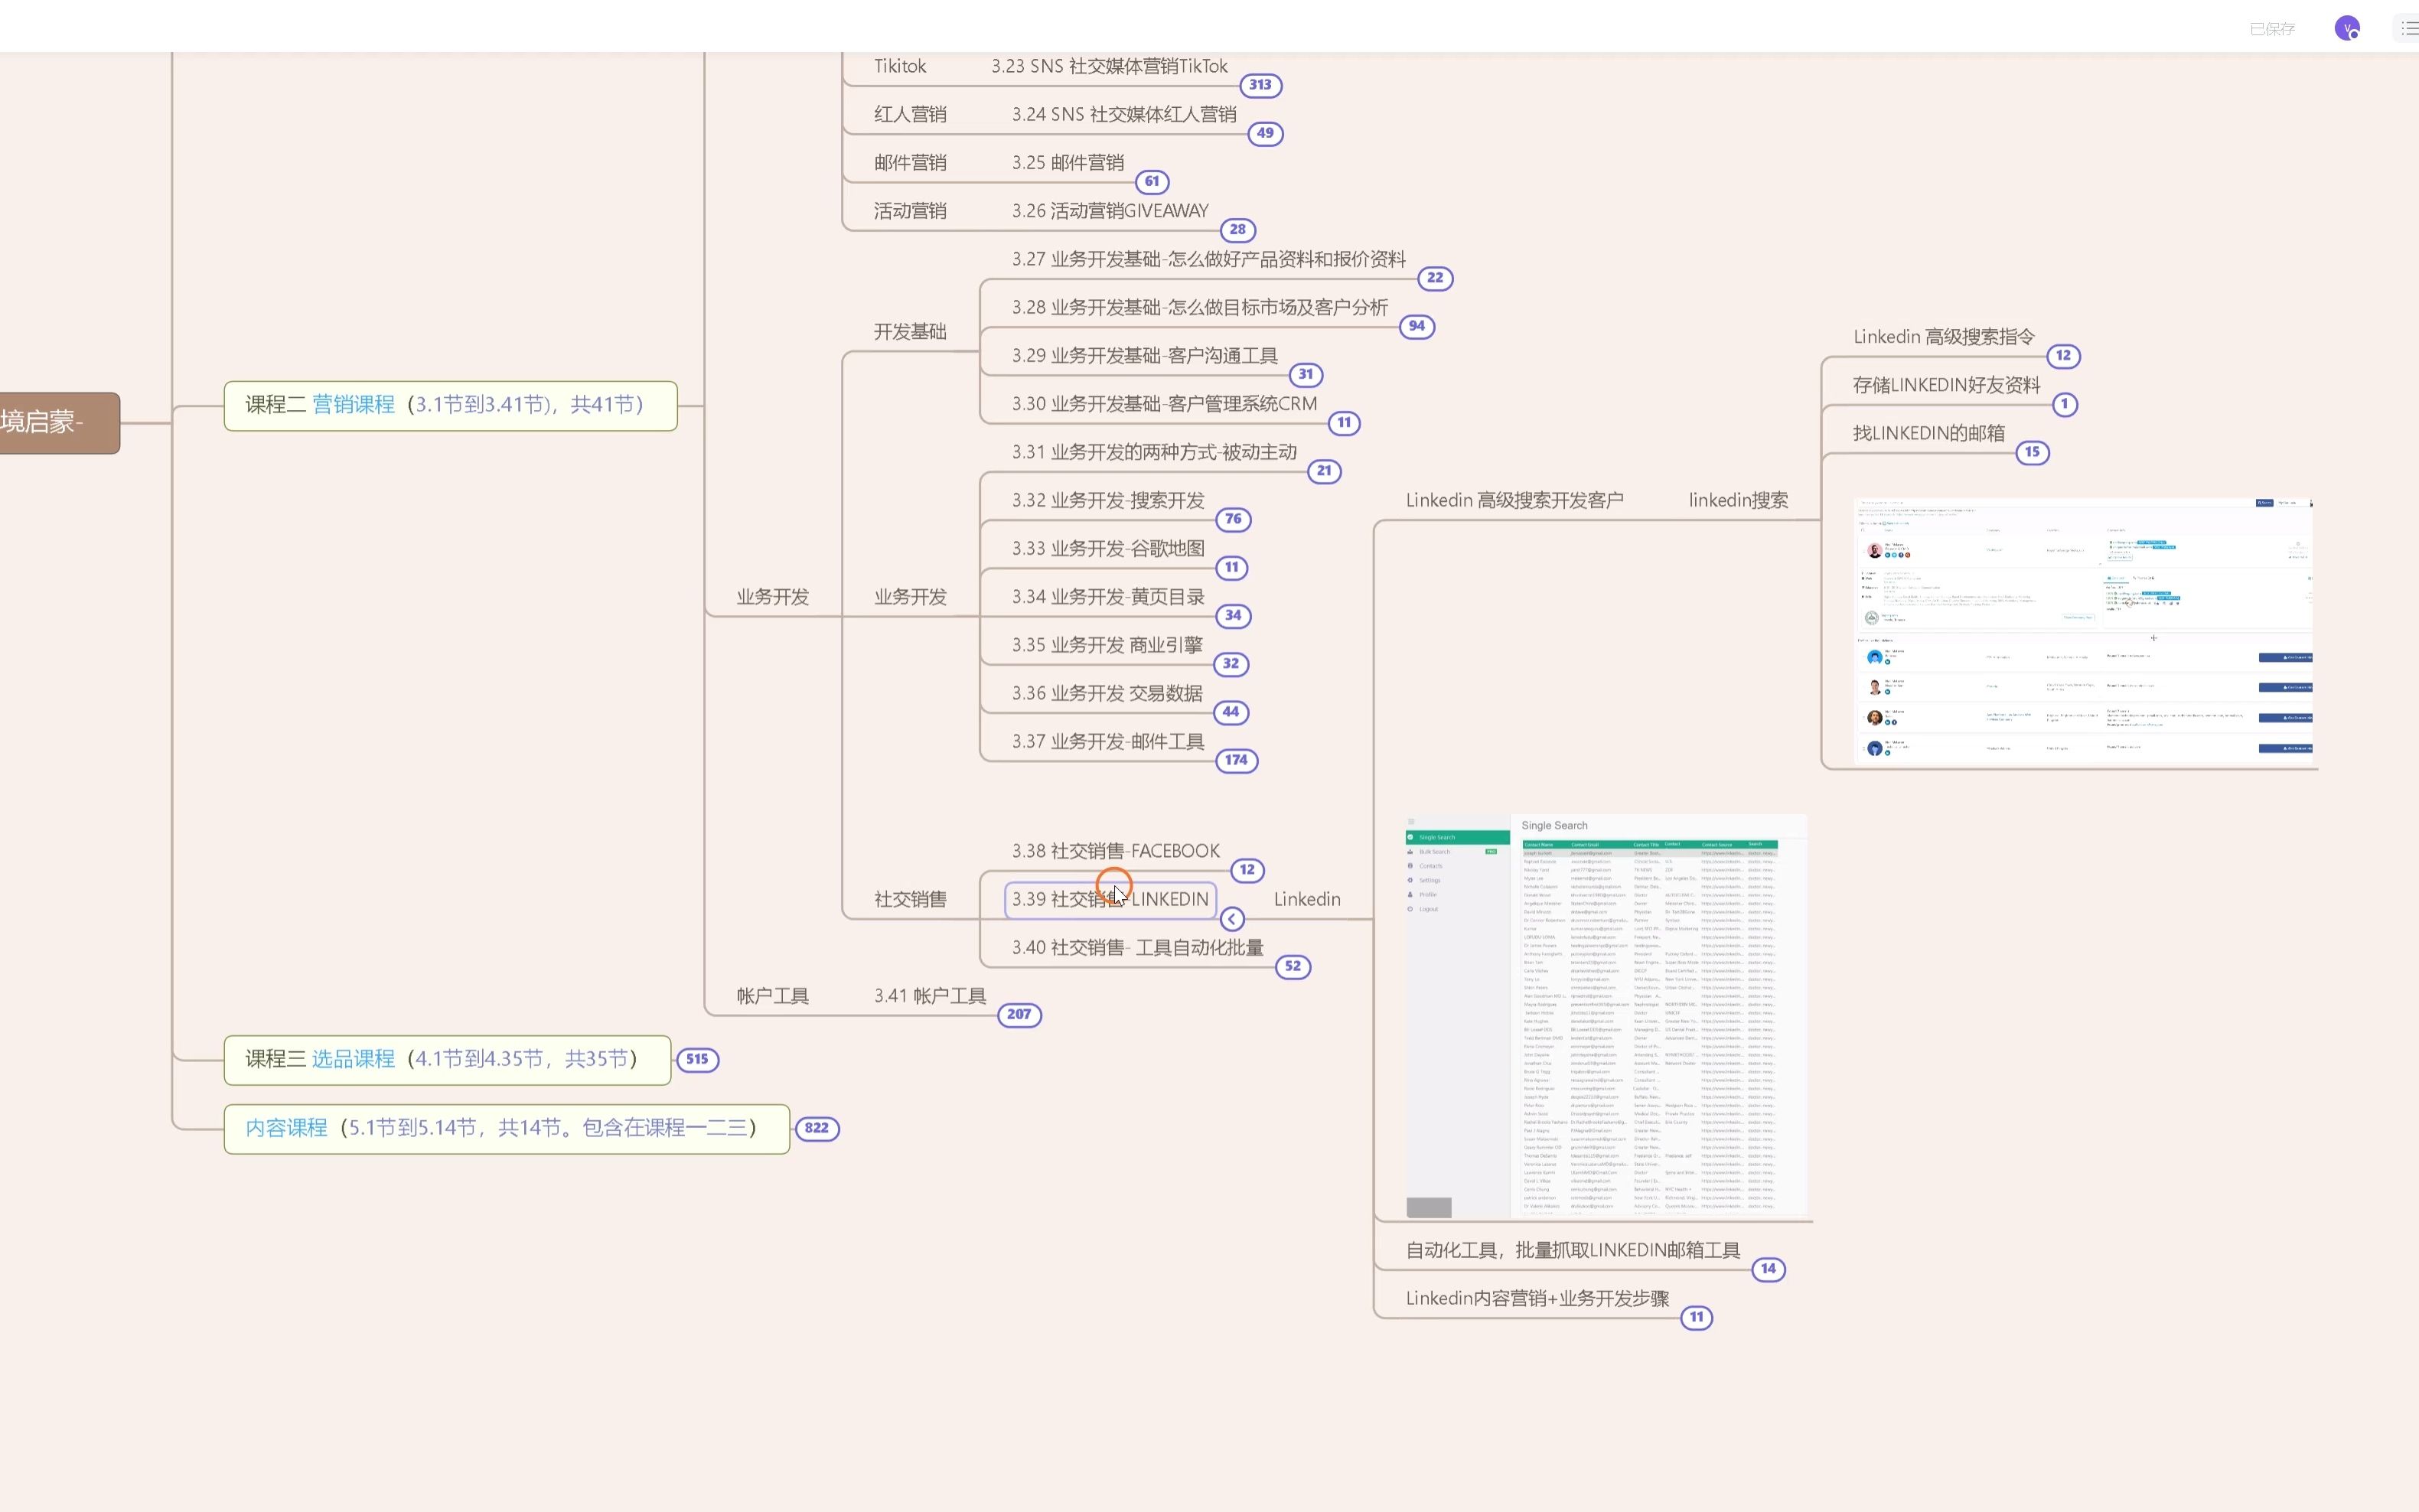Select the 红人营销 branch label
2419x1512 pixels.
coord(910,115)
